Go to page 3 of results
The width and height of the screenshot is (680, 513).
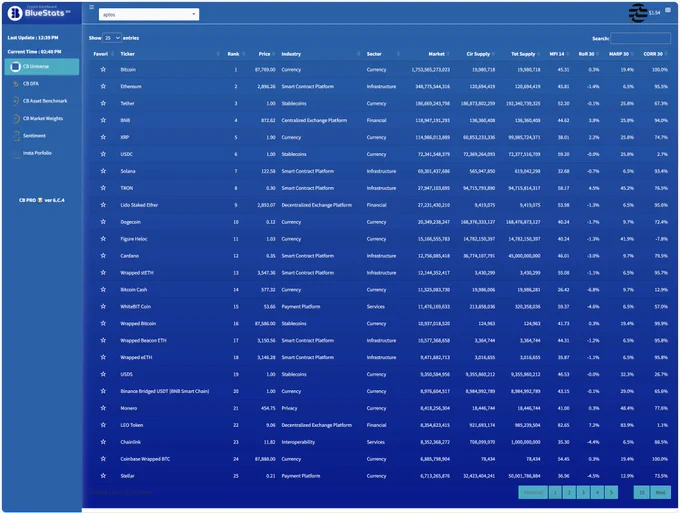coord(583,492)
